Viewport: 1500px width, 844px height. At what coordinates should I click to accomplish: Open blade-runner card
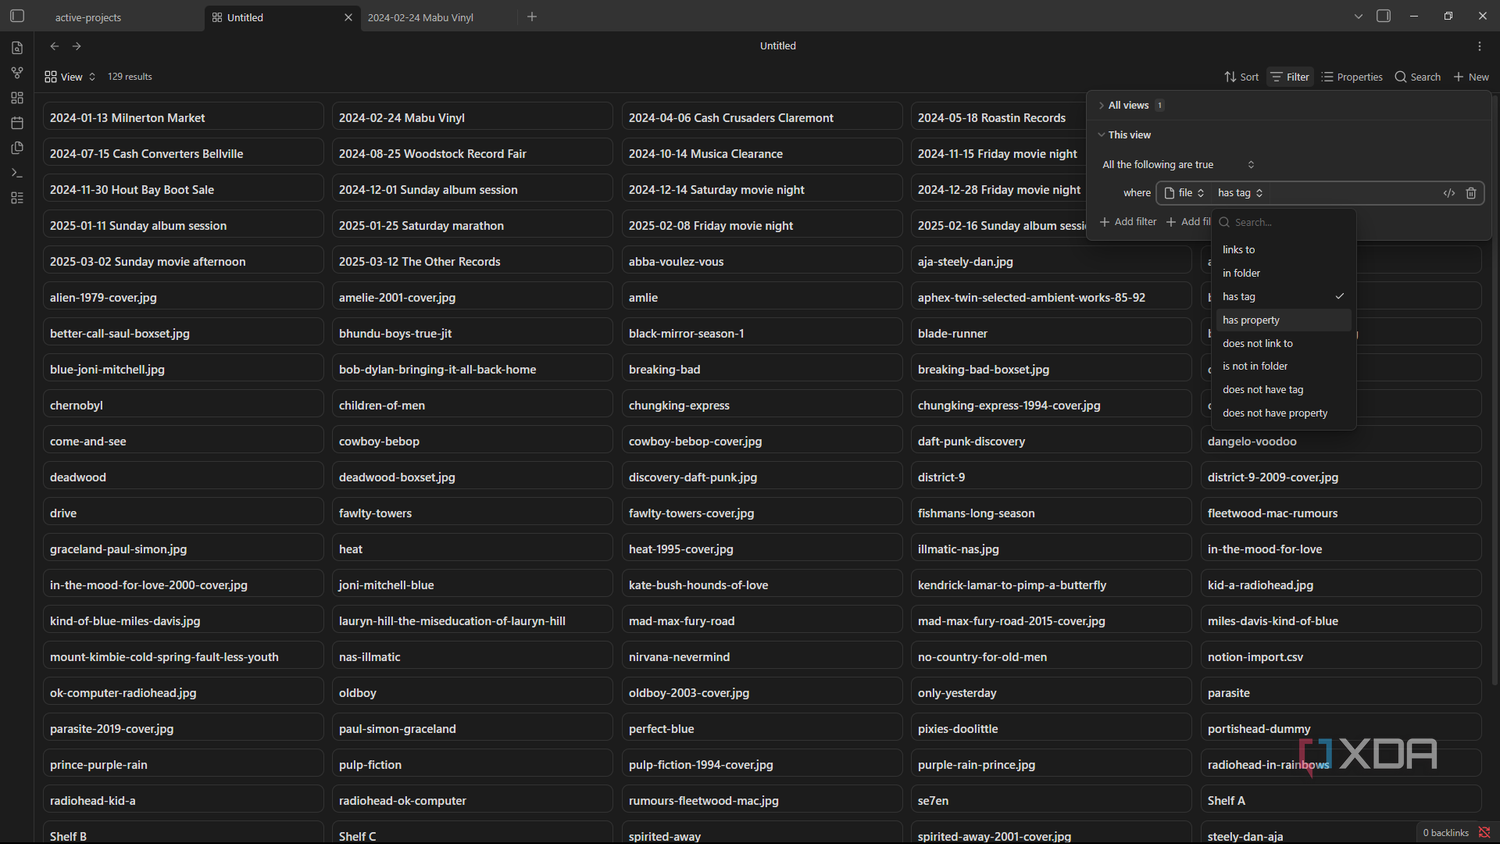[1051, 334]
